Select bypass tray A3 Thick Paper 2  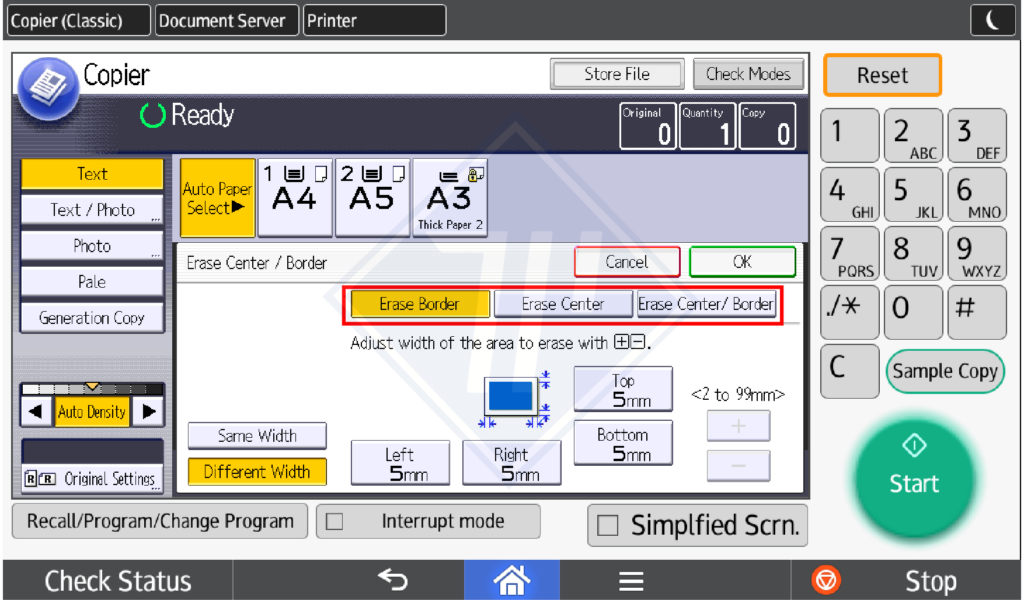(x=450, y=197)
